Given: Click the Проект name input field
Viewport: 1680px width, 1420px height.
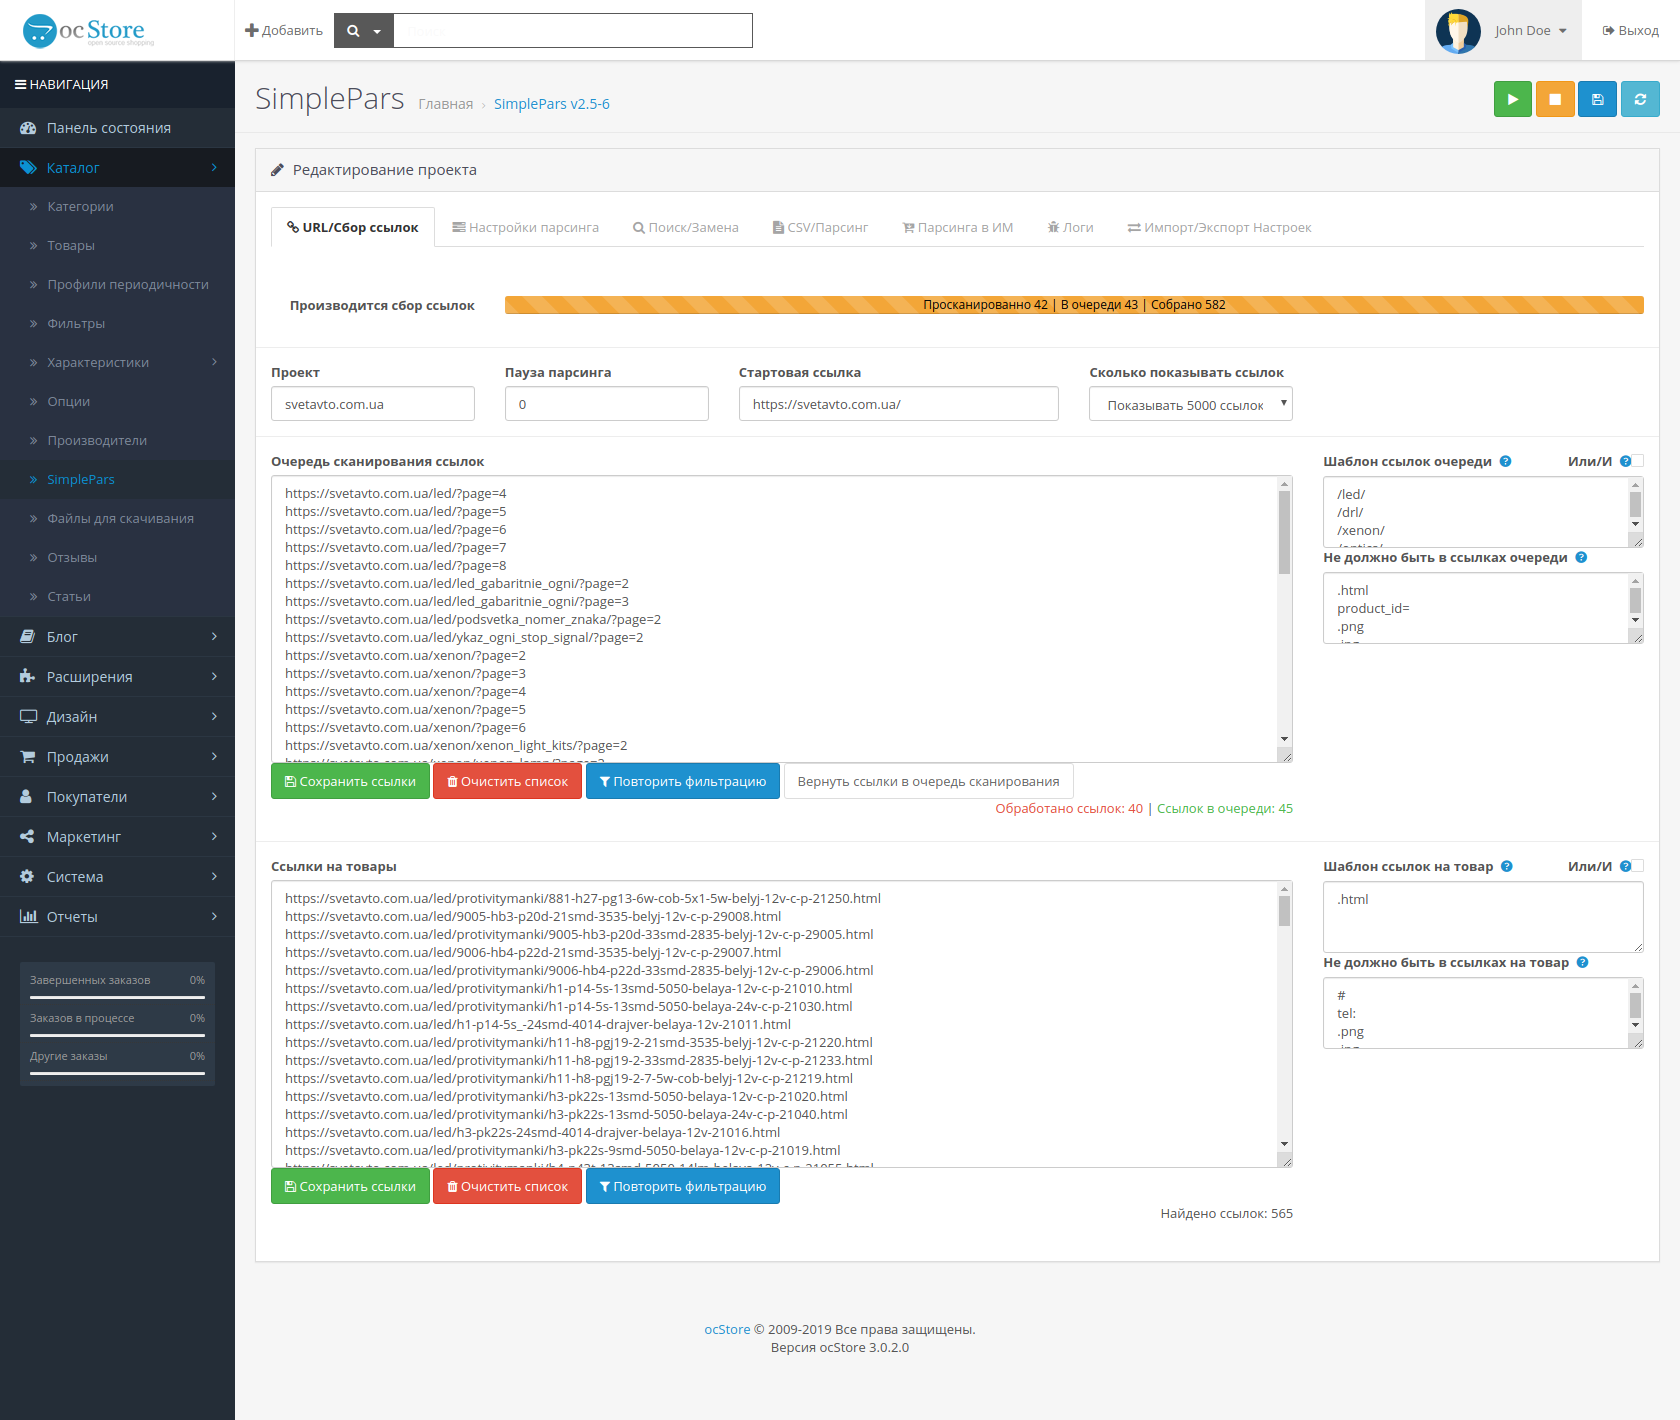Looking at the screenshot, I should [x=373, y=404].
